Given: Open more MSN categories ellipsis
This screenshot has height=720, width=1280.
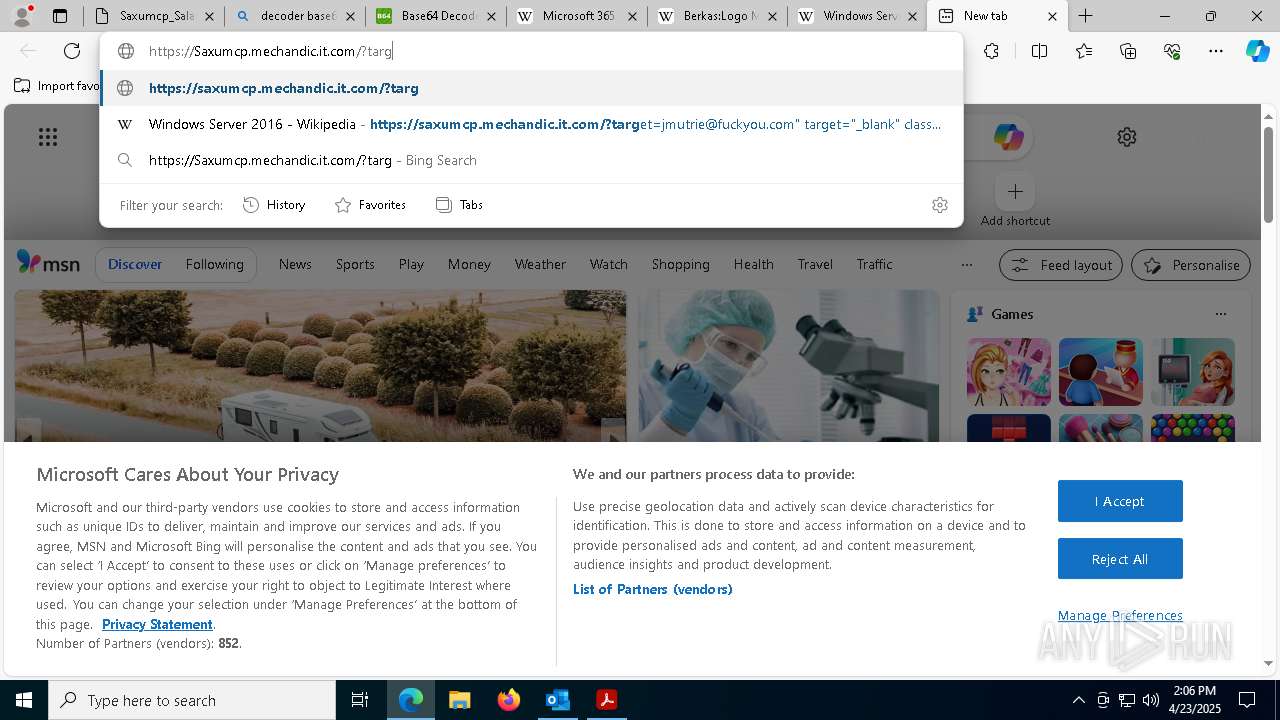Looking at the screenshot, I should [966, 265].
